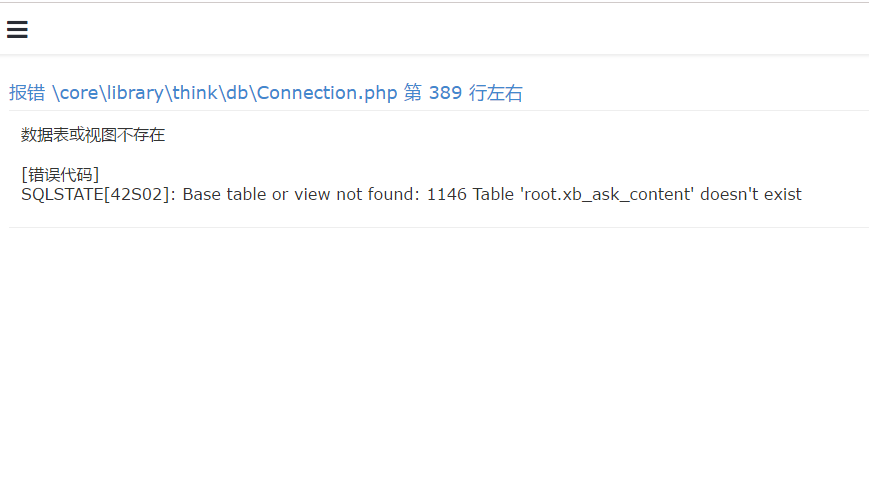Click the SQLSTATE[42S02] error code

95,195
